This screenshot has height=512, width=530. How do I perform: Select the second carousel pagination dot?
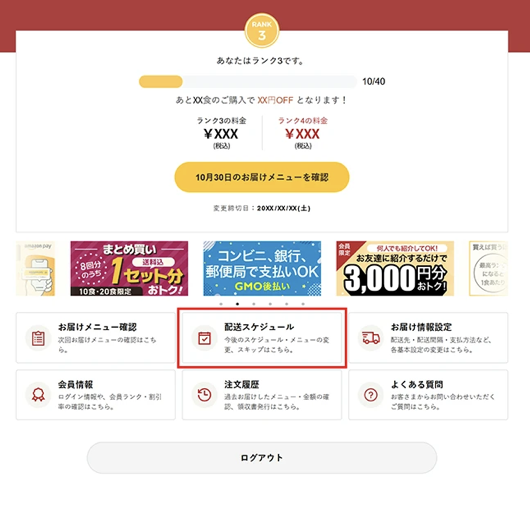(238, 304)
